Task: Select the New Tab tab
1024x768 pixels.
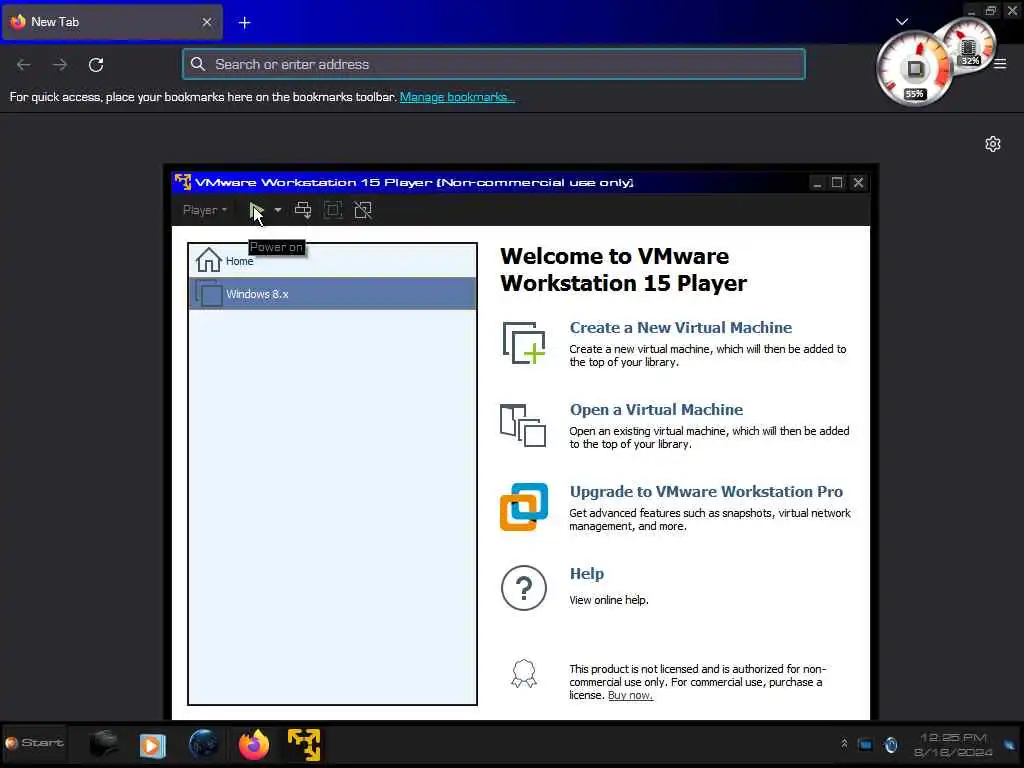Action: [x=112, y=22]
